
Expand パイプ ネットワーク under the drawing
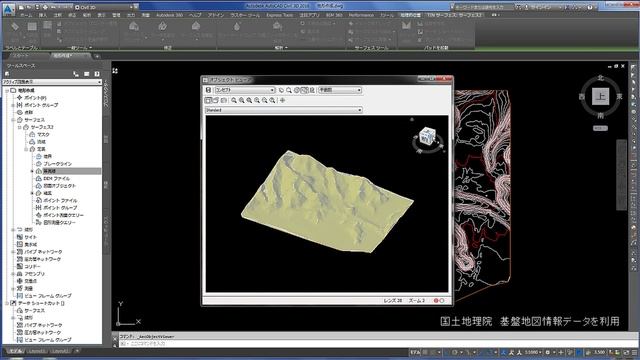coord(13,252)
